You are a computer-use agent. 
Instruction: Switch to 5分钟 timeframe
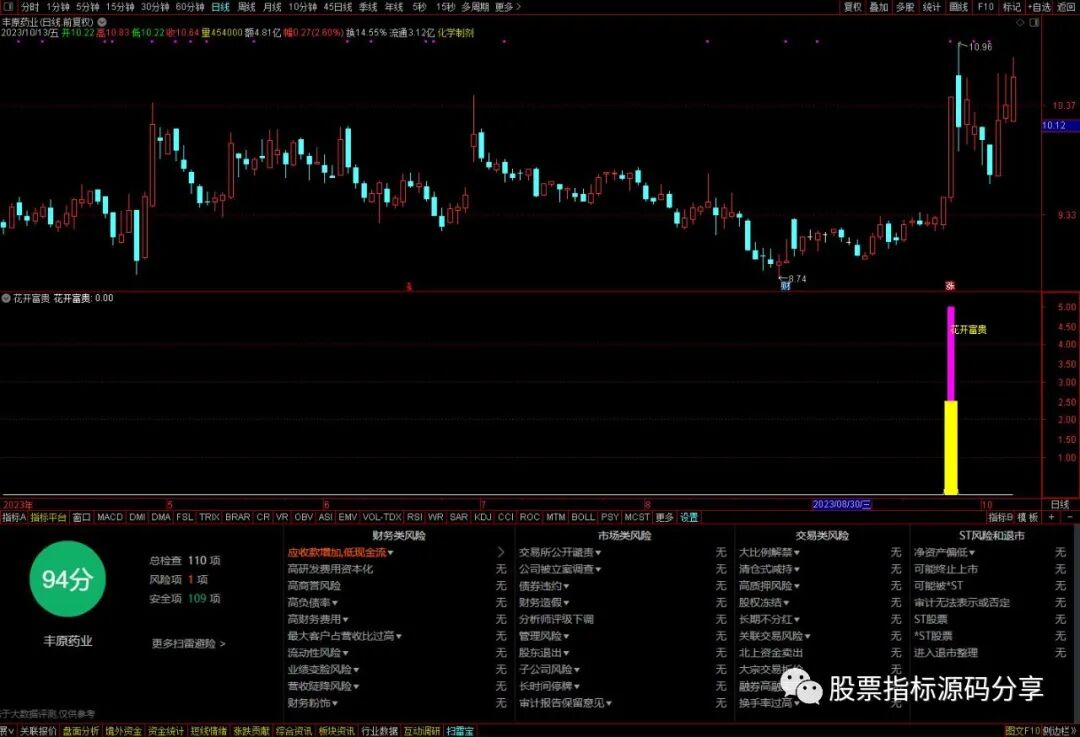click(87, 7)
